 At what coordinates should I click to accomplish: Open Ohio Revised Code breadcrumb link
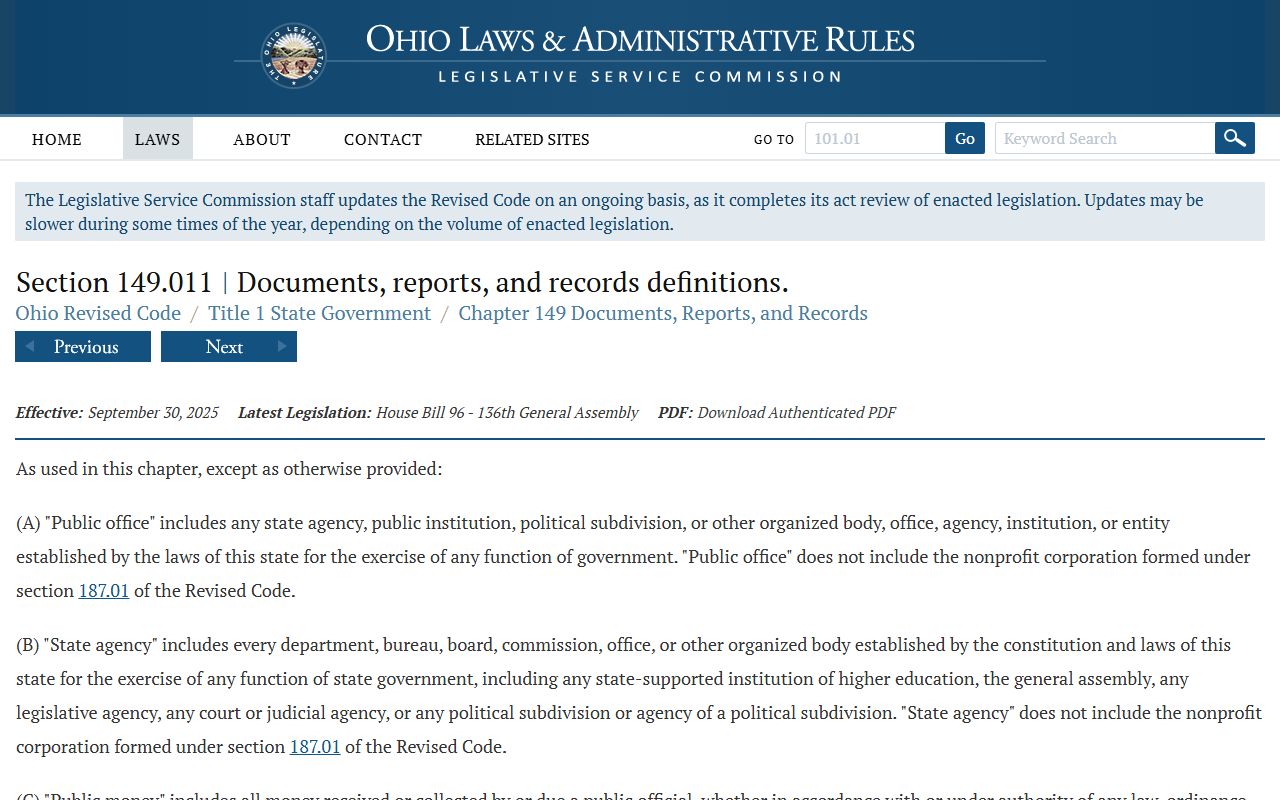tap(98, 313)
